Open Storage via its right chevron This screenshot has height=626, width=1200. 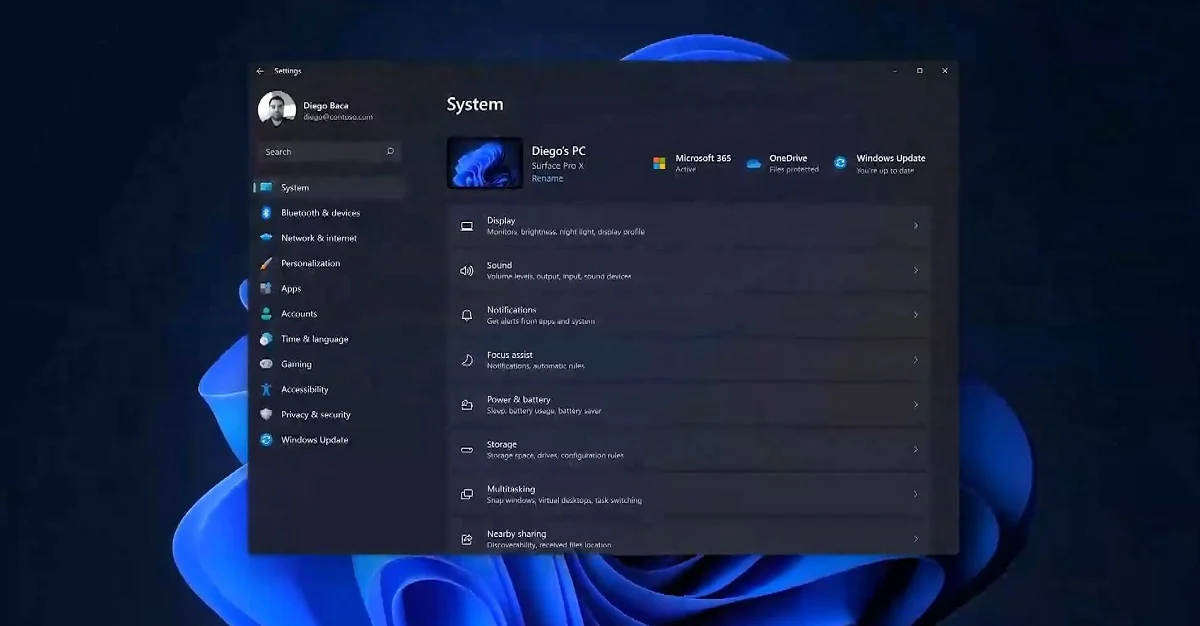point(916,450)
